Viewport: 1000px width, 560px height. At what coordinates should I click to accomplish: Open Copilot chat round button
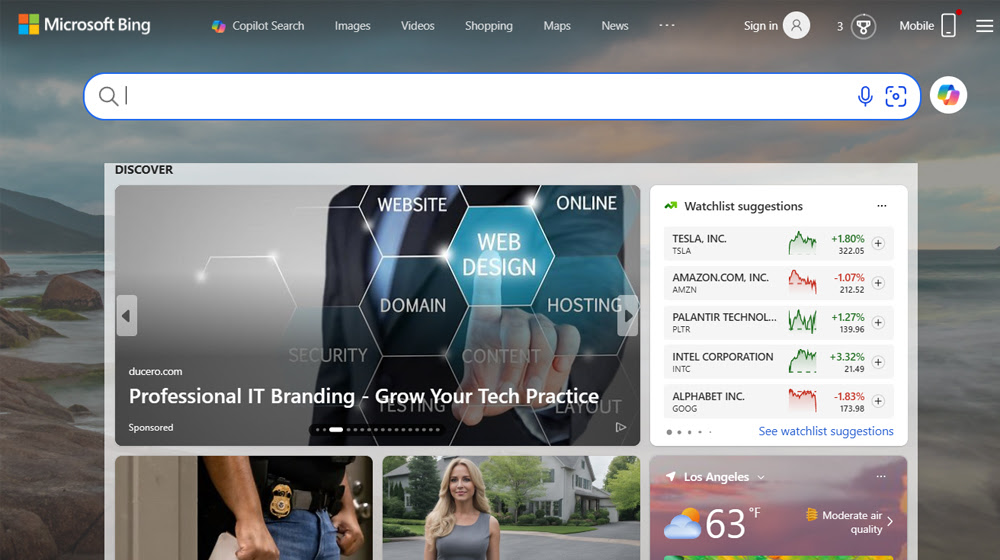(948, 95)
